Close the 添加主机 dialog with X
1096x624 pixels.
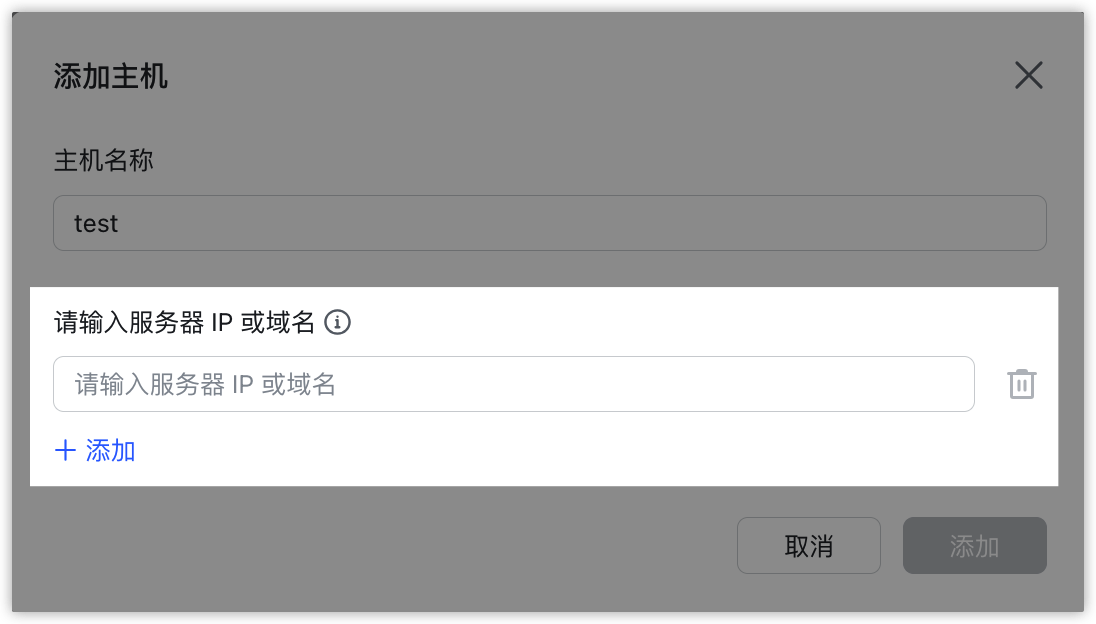coord(1028,75)
